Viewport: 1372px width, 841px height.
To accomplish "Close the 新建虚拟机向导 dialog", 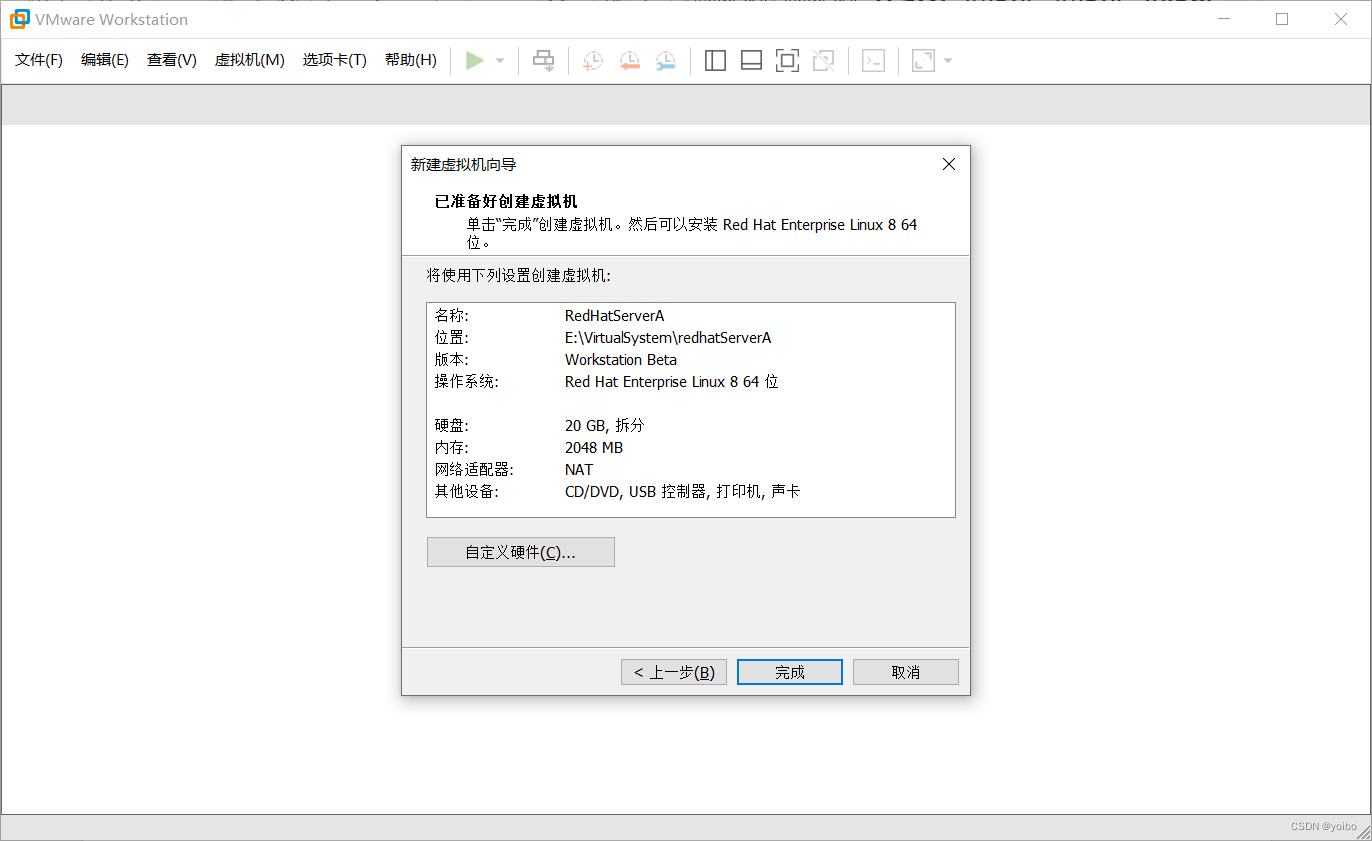I will point(949,164).
